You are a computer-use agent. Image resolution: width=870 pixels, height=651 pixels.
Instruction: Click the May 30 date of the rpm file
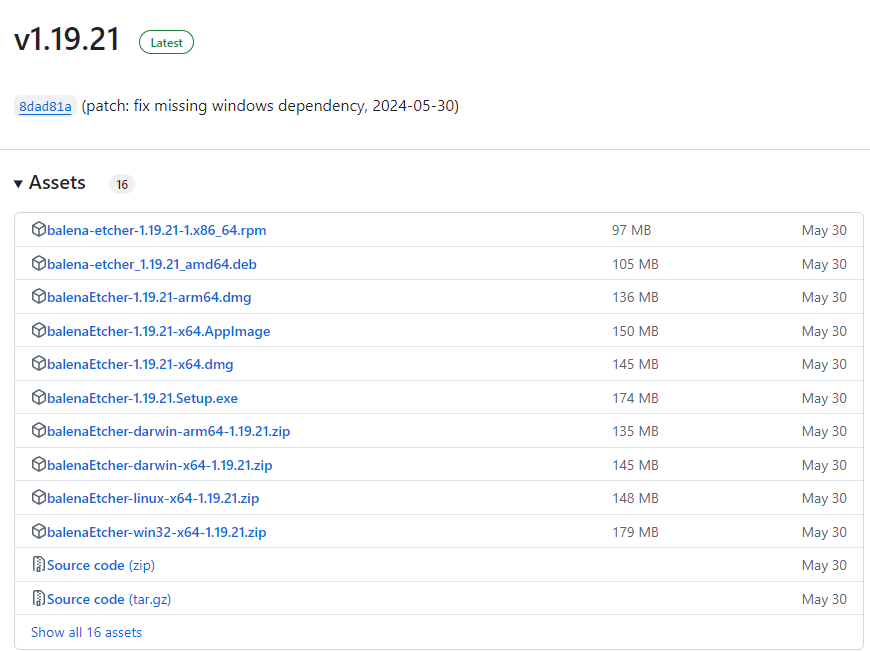click(824, 230)
